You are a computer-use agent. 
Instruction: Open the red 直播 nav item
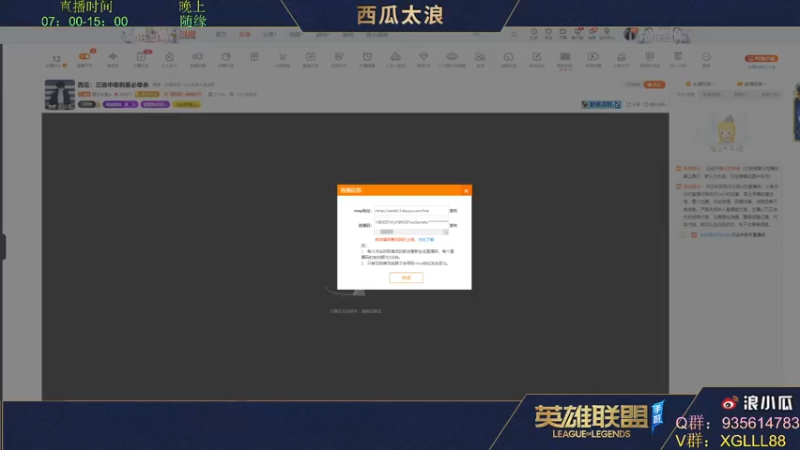tap(245, 35)
